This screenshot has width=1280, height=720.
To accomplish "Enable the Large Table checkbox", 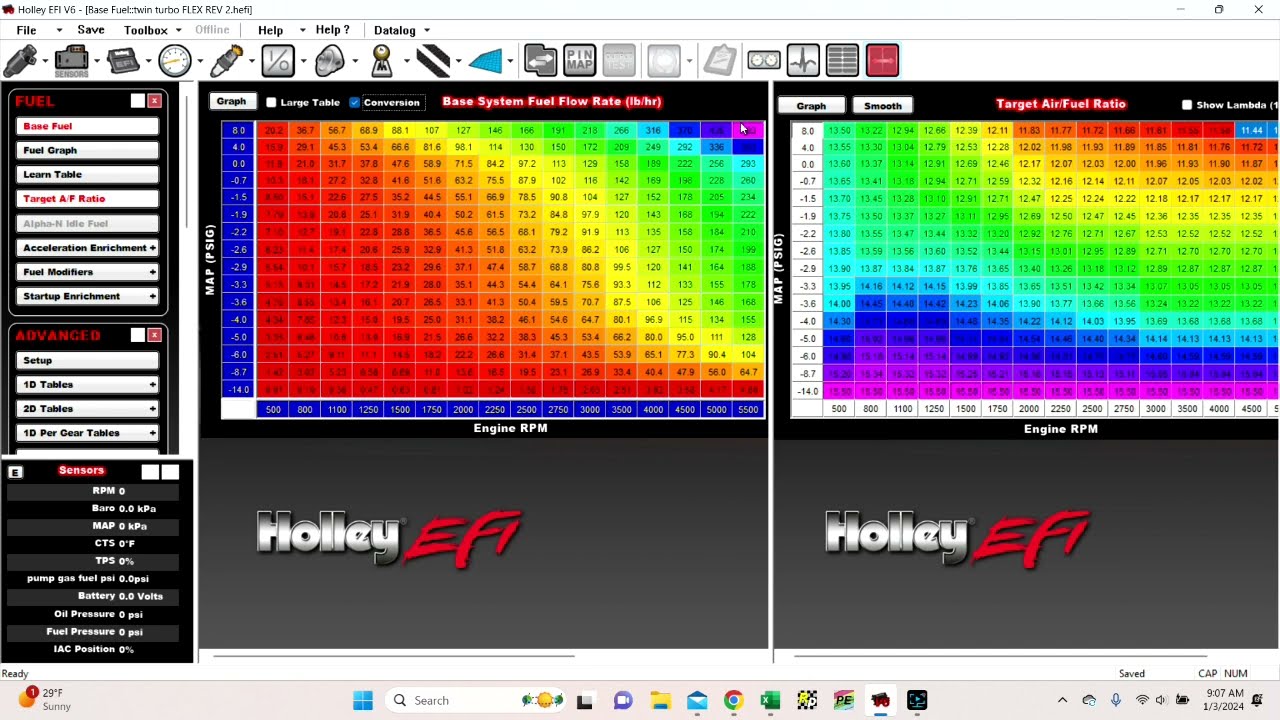I will 271,102.
